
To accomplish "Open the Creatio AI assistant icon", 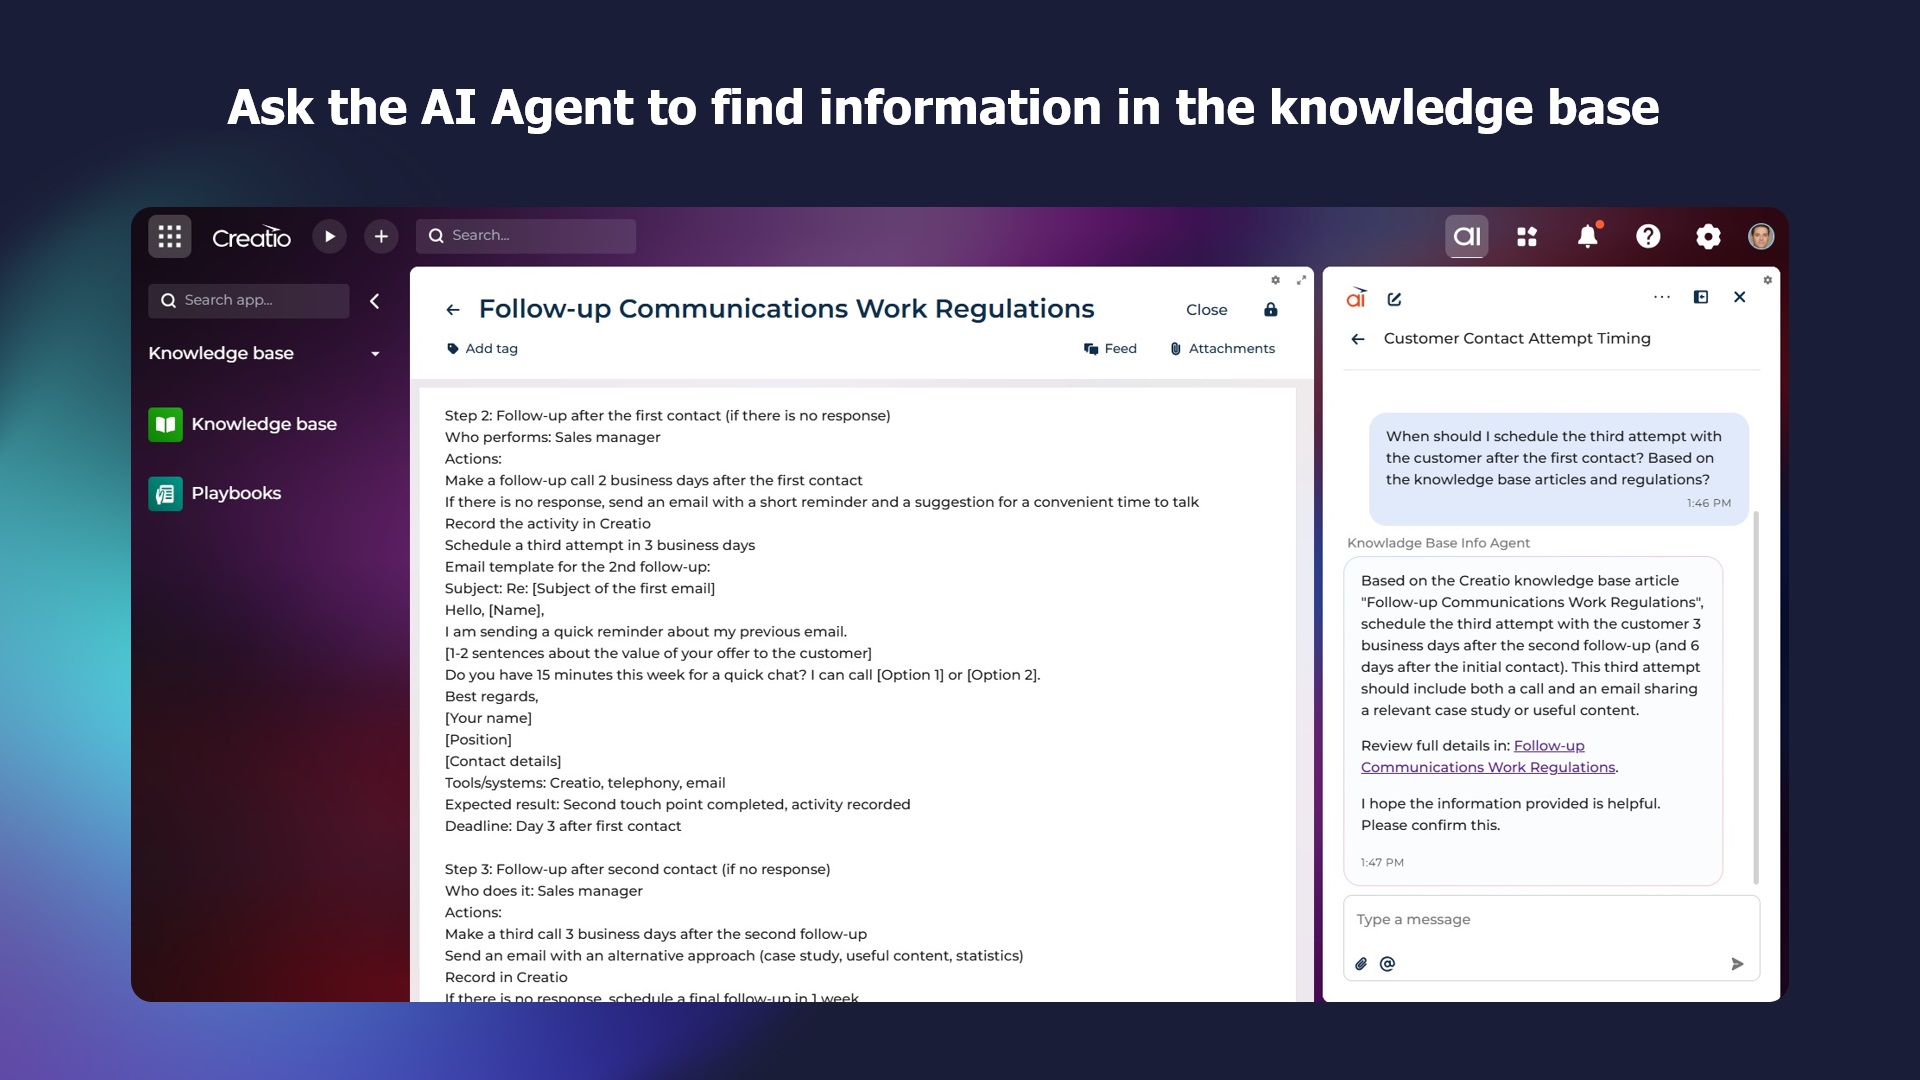I will click(1466, 237).
